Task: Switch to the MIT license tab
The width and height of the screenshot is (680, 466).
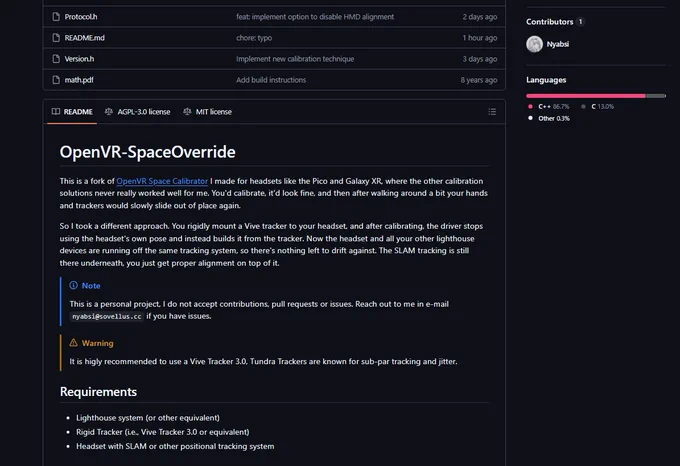Action: coord(207,112)
